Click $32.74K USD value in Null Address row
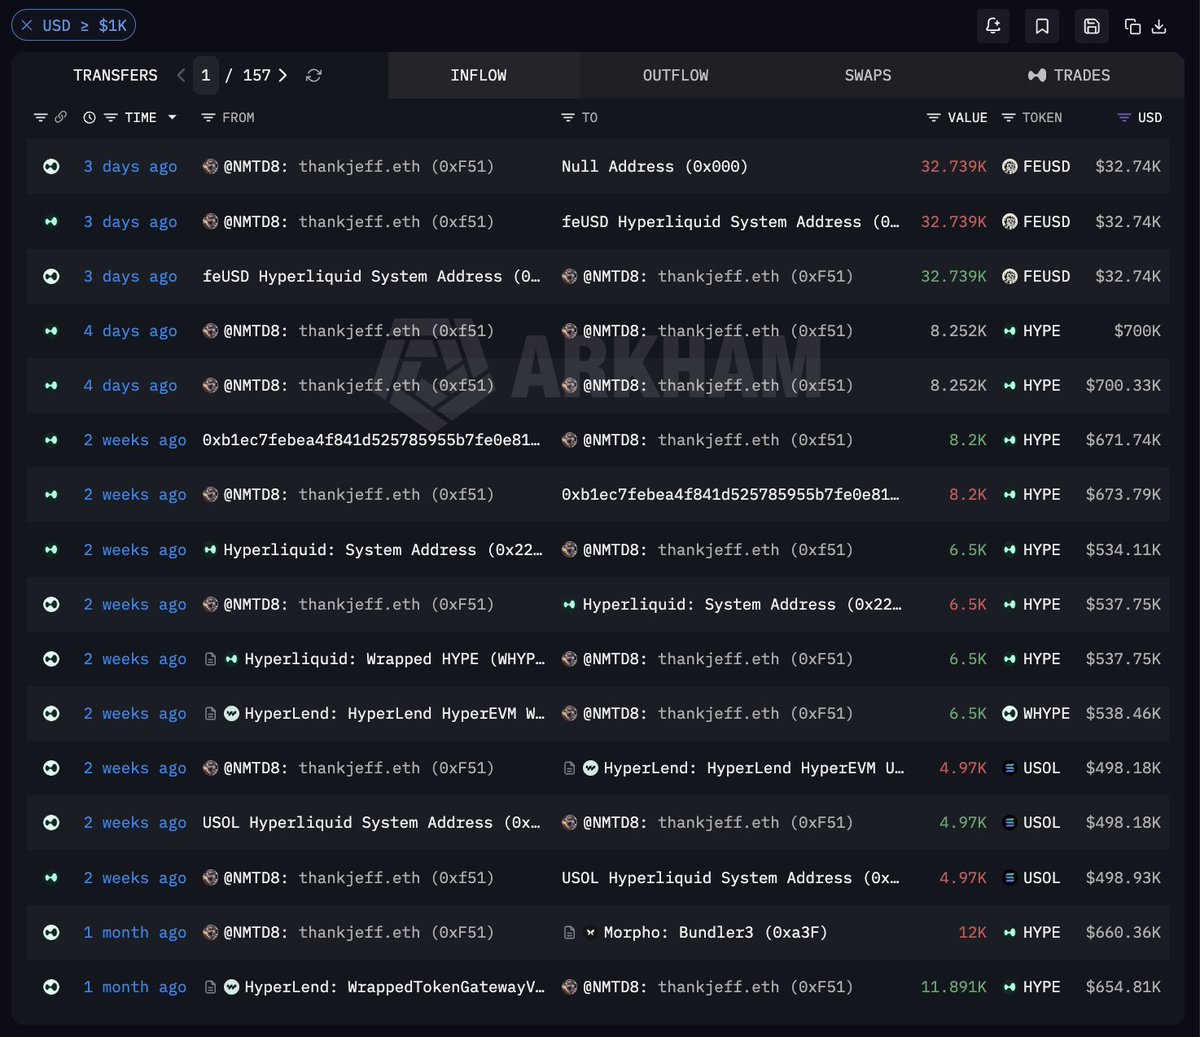 pyautogui.click(x=1128, y=167)
